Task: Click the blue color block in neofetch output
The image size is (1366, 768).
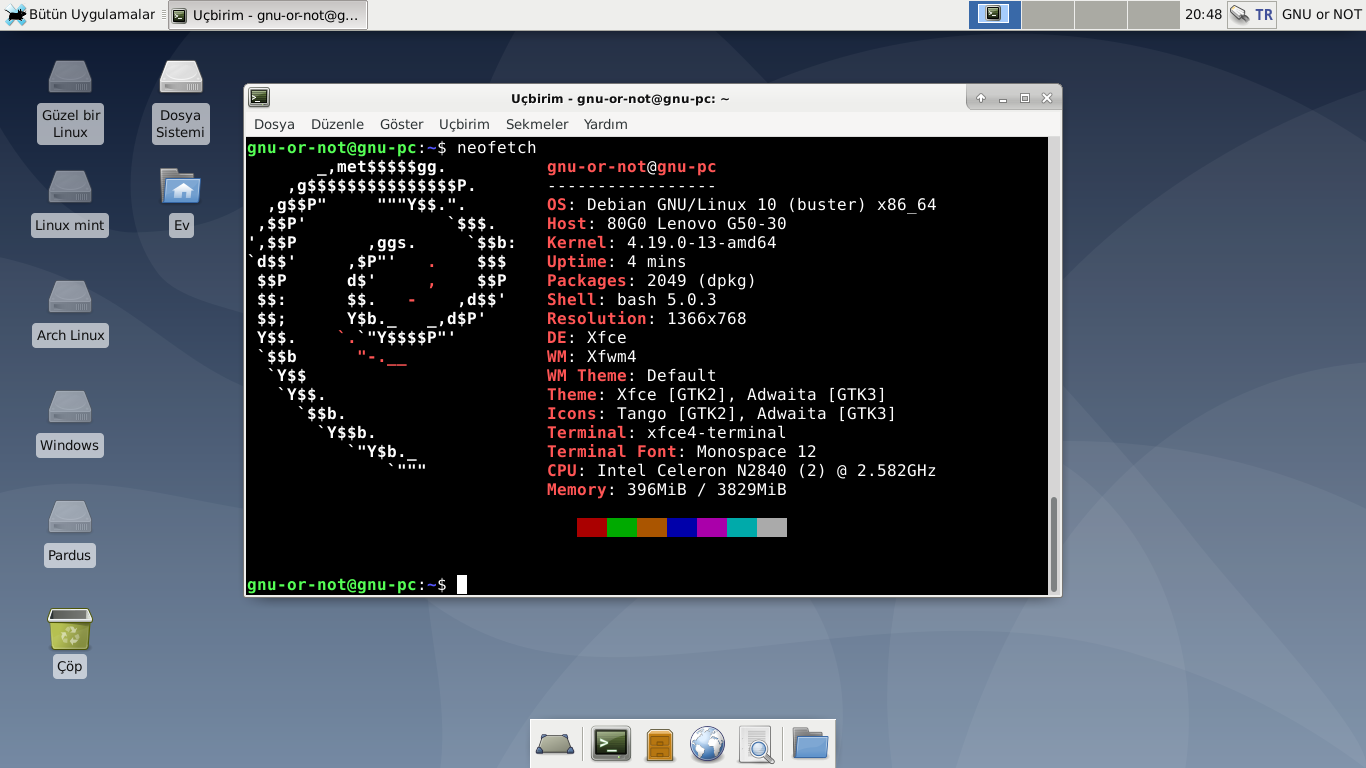Action: pyautogui.click(x=682, y=527)
